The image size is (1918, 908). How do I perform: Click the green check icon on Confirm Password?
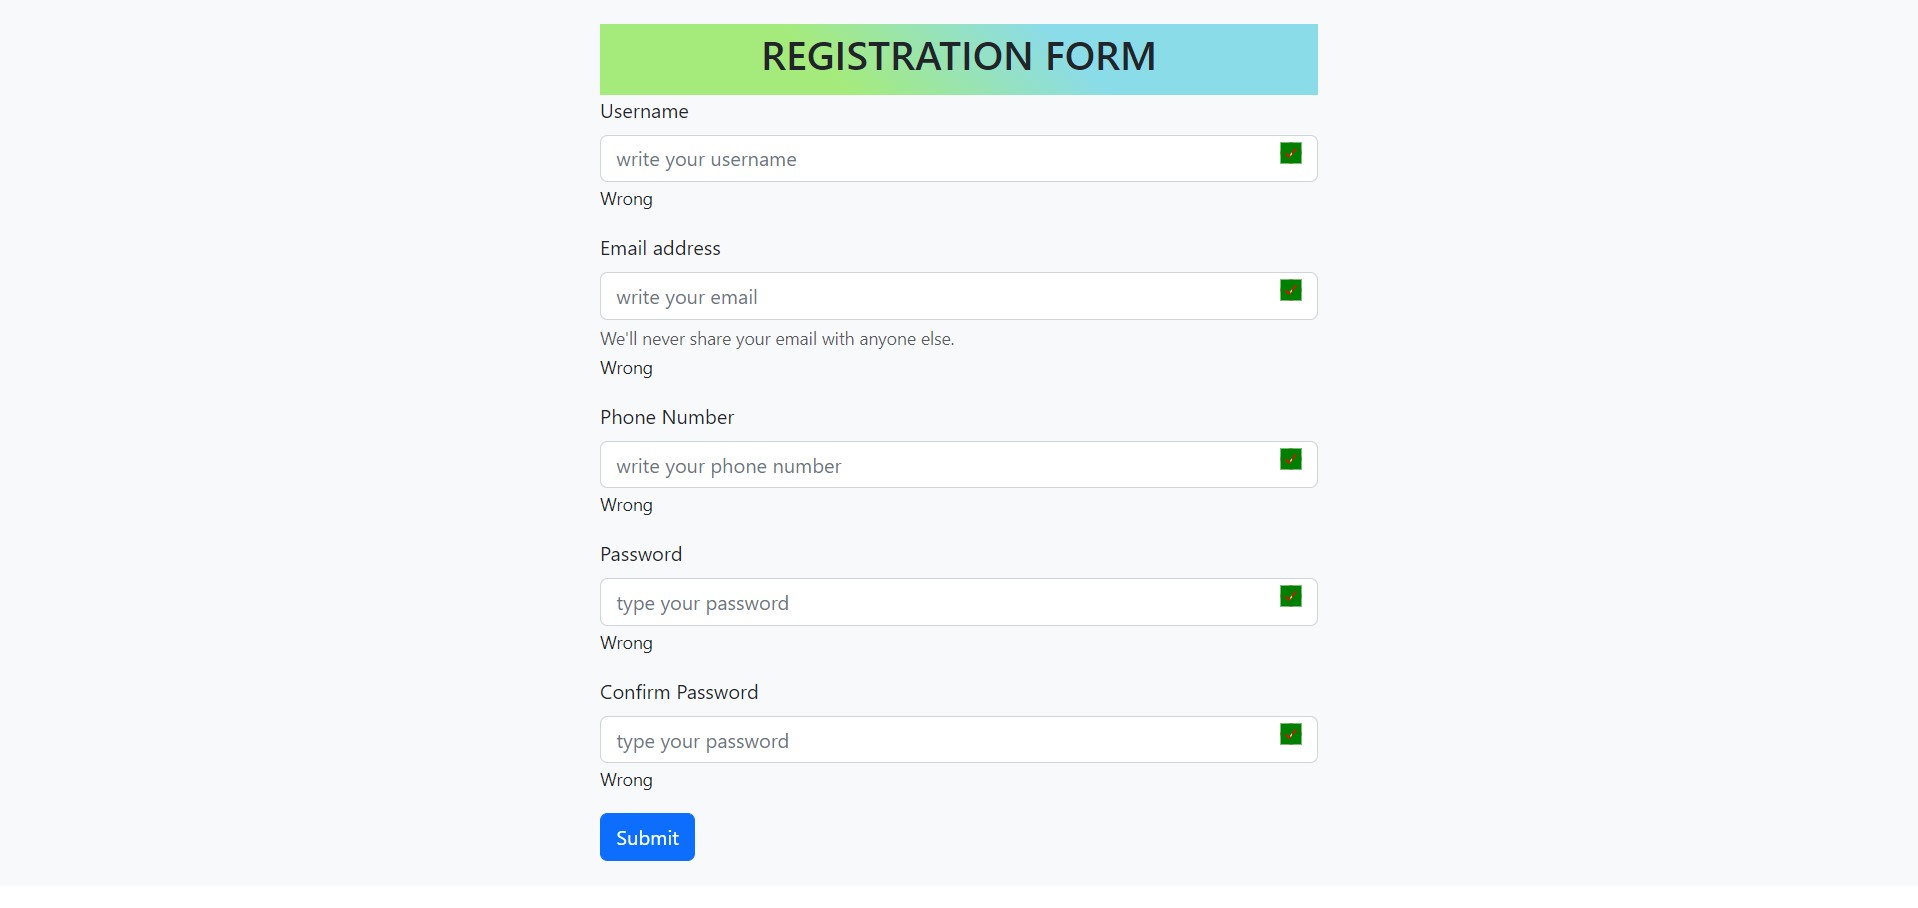(1291, 735)
